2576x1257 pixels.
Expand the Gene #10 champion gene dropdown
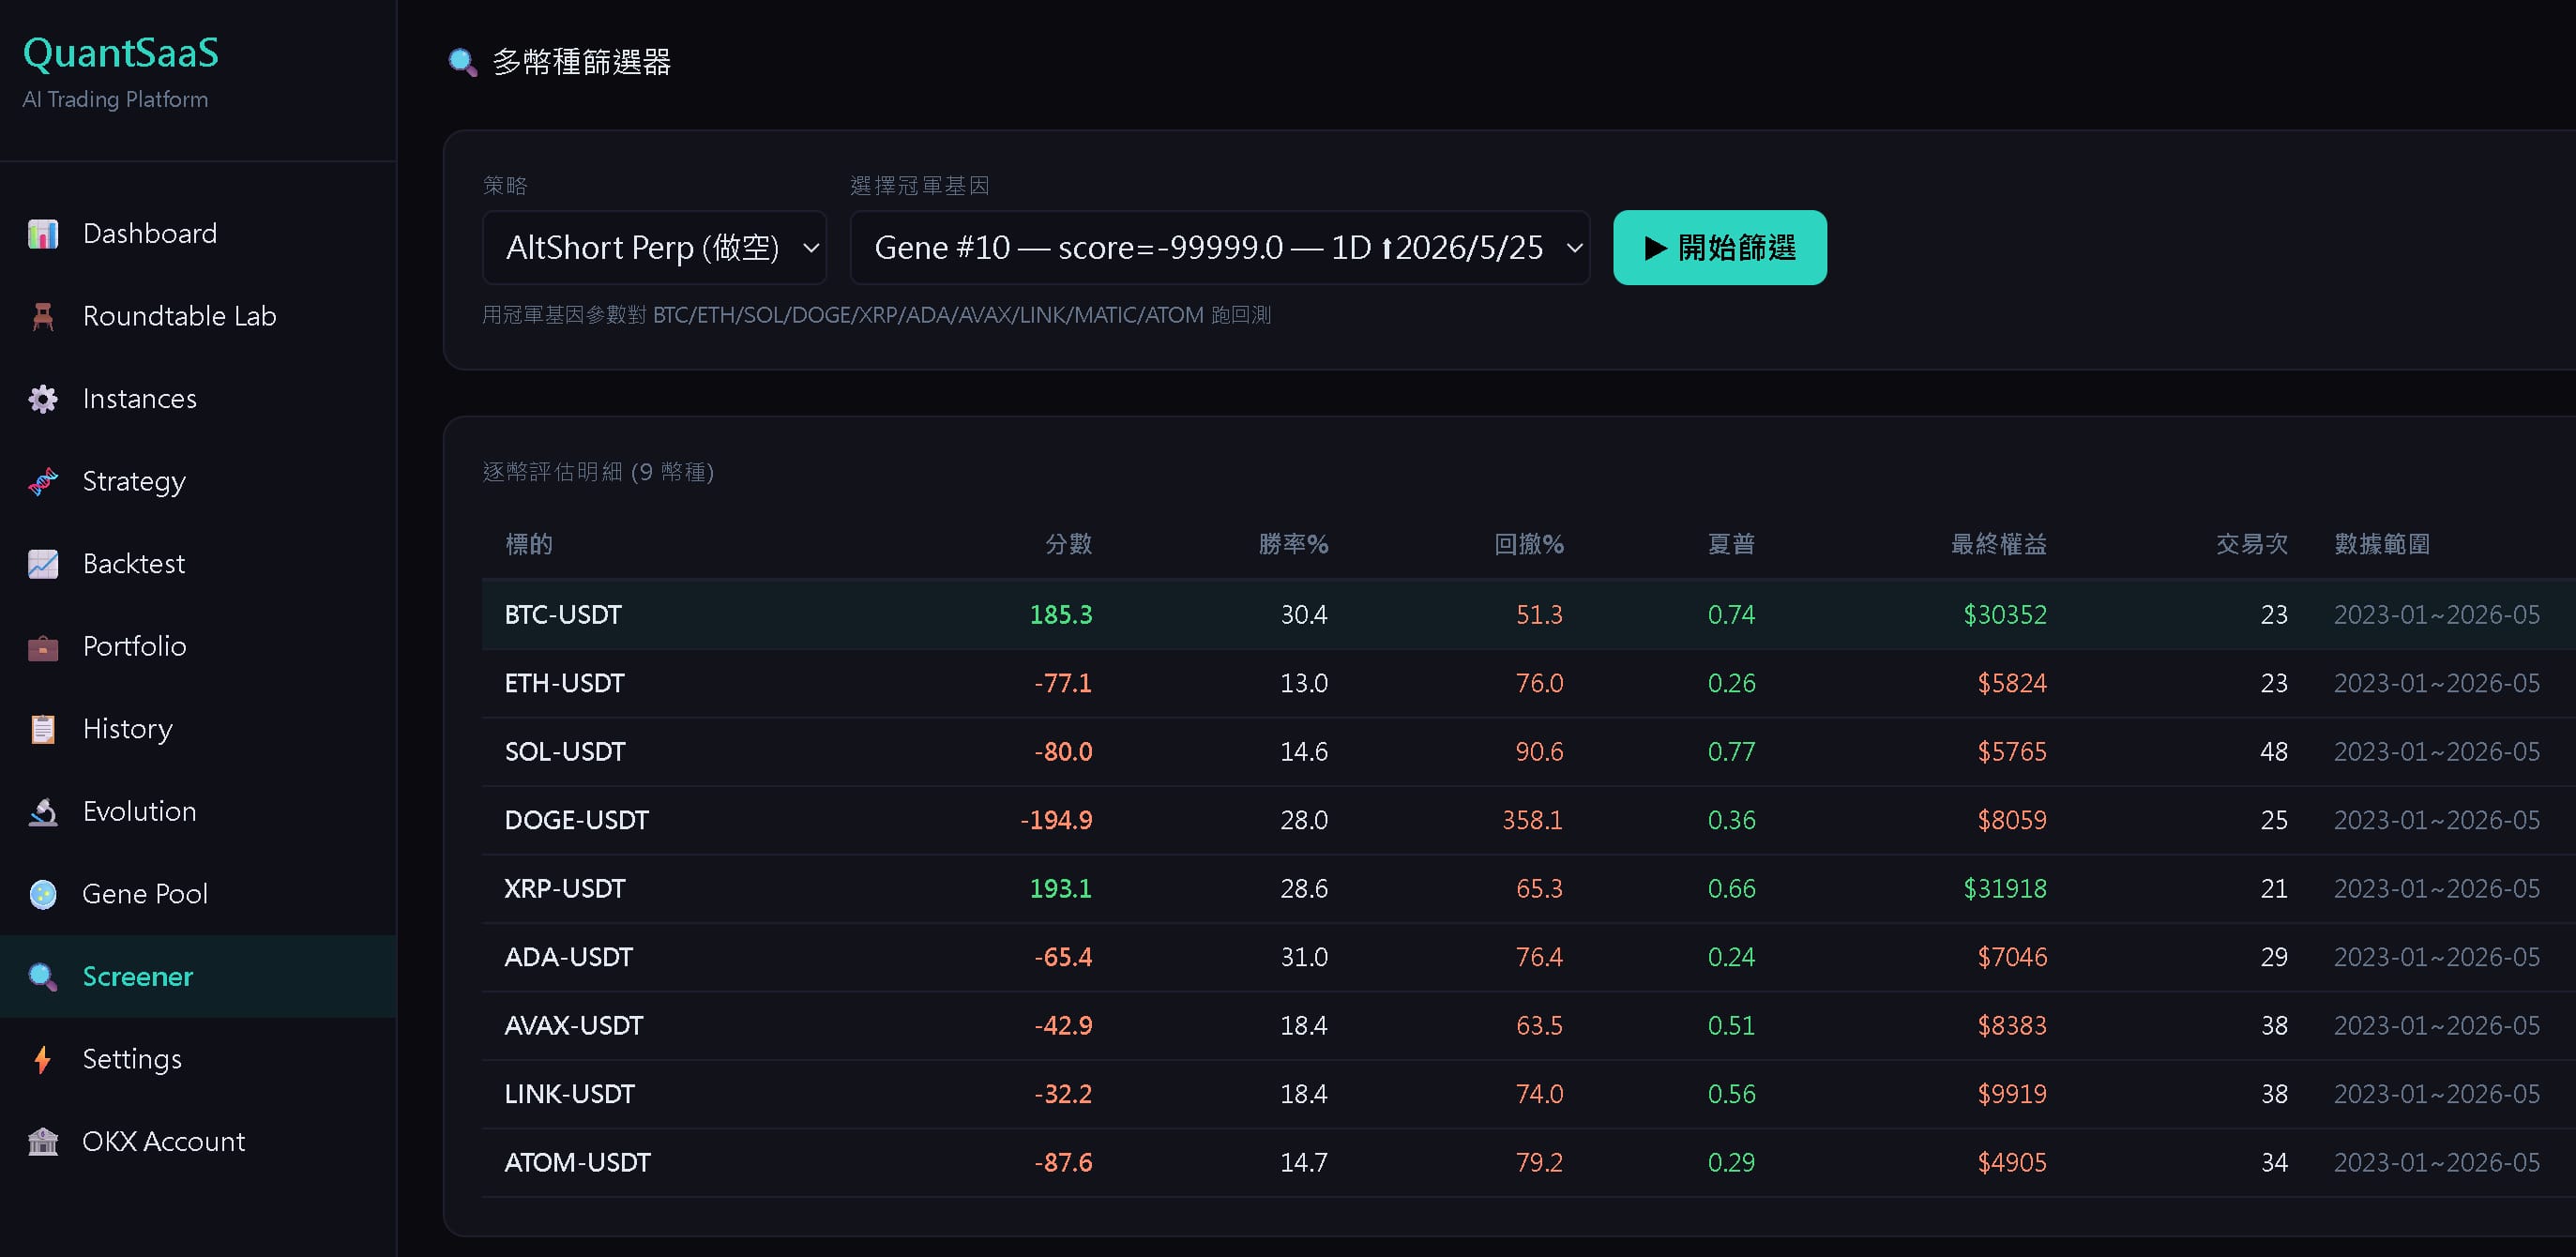pyautogui.click(x=1220, y=247)
